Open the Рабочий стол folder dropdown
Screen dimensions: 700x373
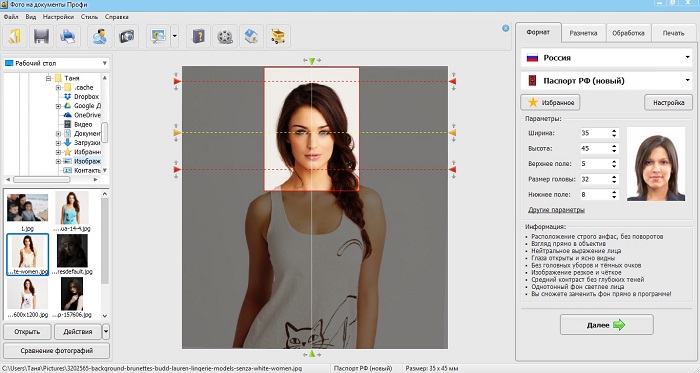point(56,63)
